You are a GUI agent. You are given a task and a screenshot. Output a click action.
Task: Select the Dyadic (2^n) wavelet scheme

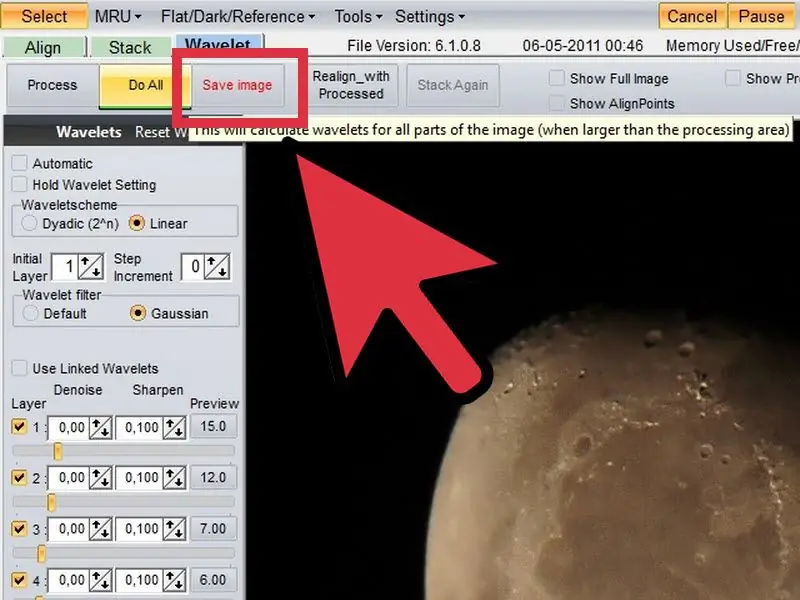pyautogui.click(x=30, y=223)
